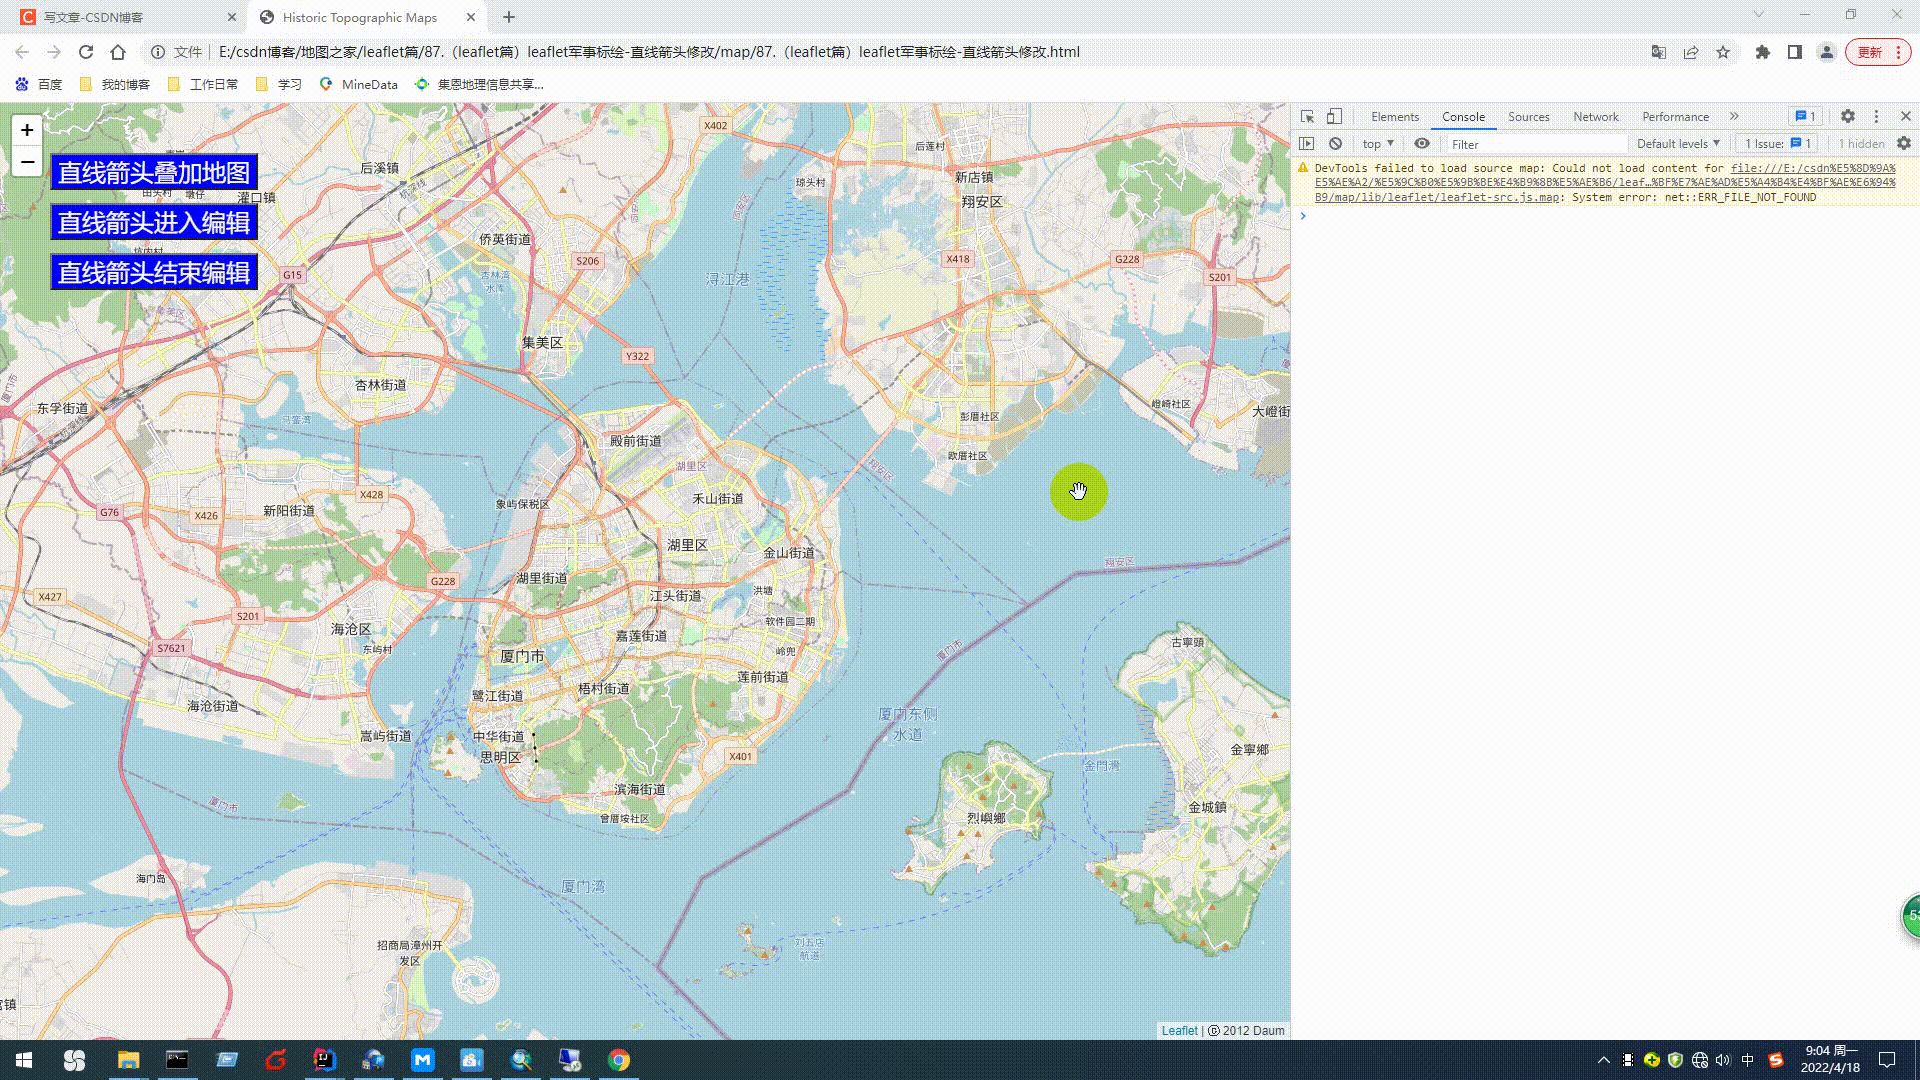Switch to the Elements tab
This screenshot has width=1920, height=1080.
[x=1394, y=117]
